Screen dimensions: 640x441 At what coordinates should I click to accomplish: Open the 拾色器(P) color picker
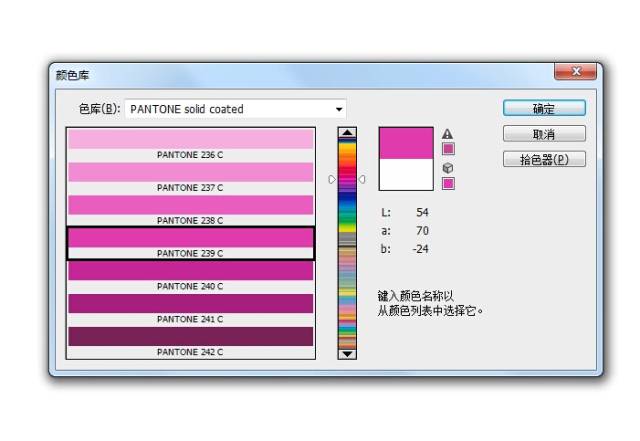pos(544,160)
